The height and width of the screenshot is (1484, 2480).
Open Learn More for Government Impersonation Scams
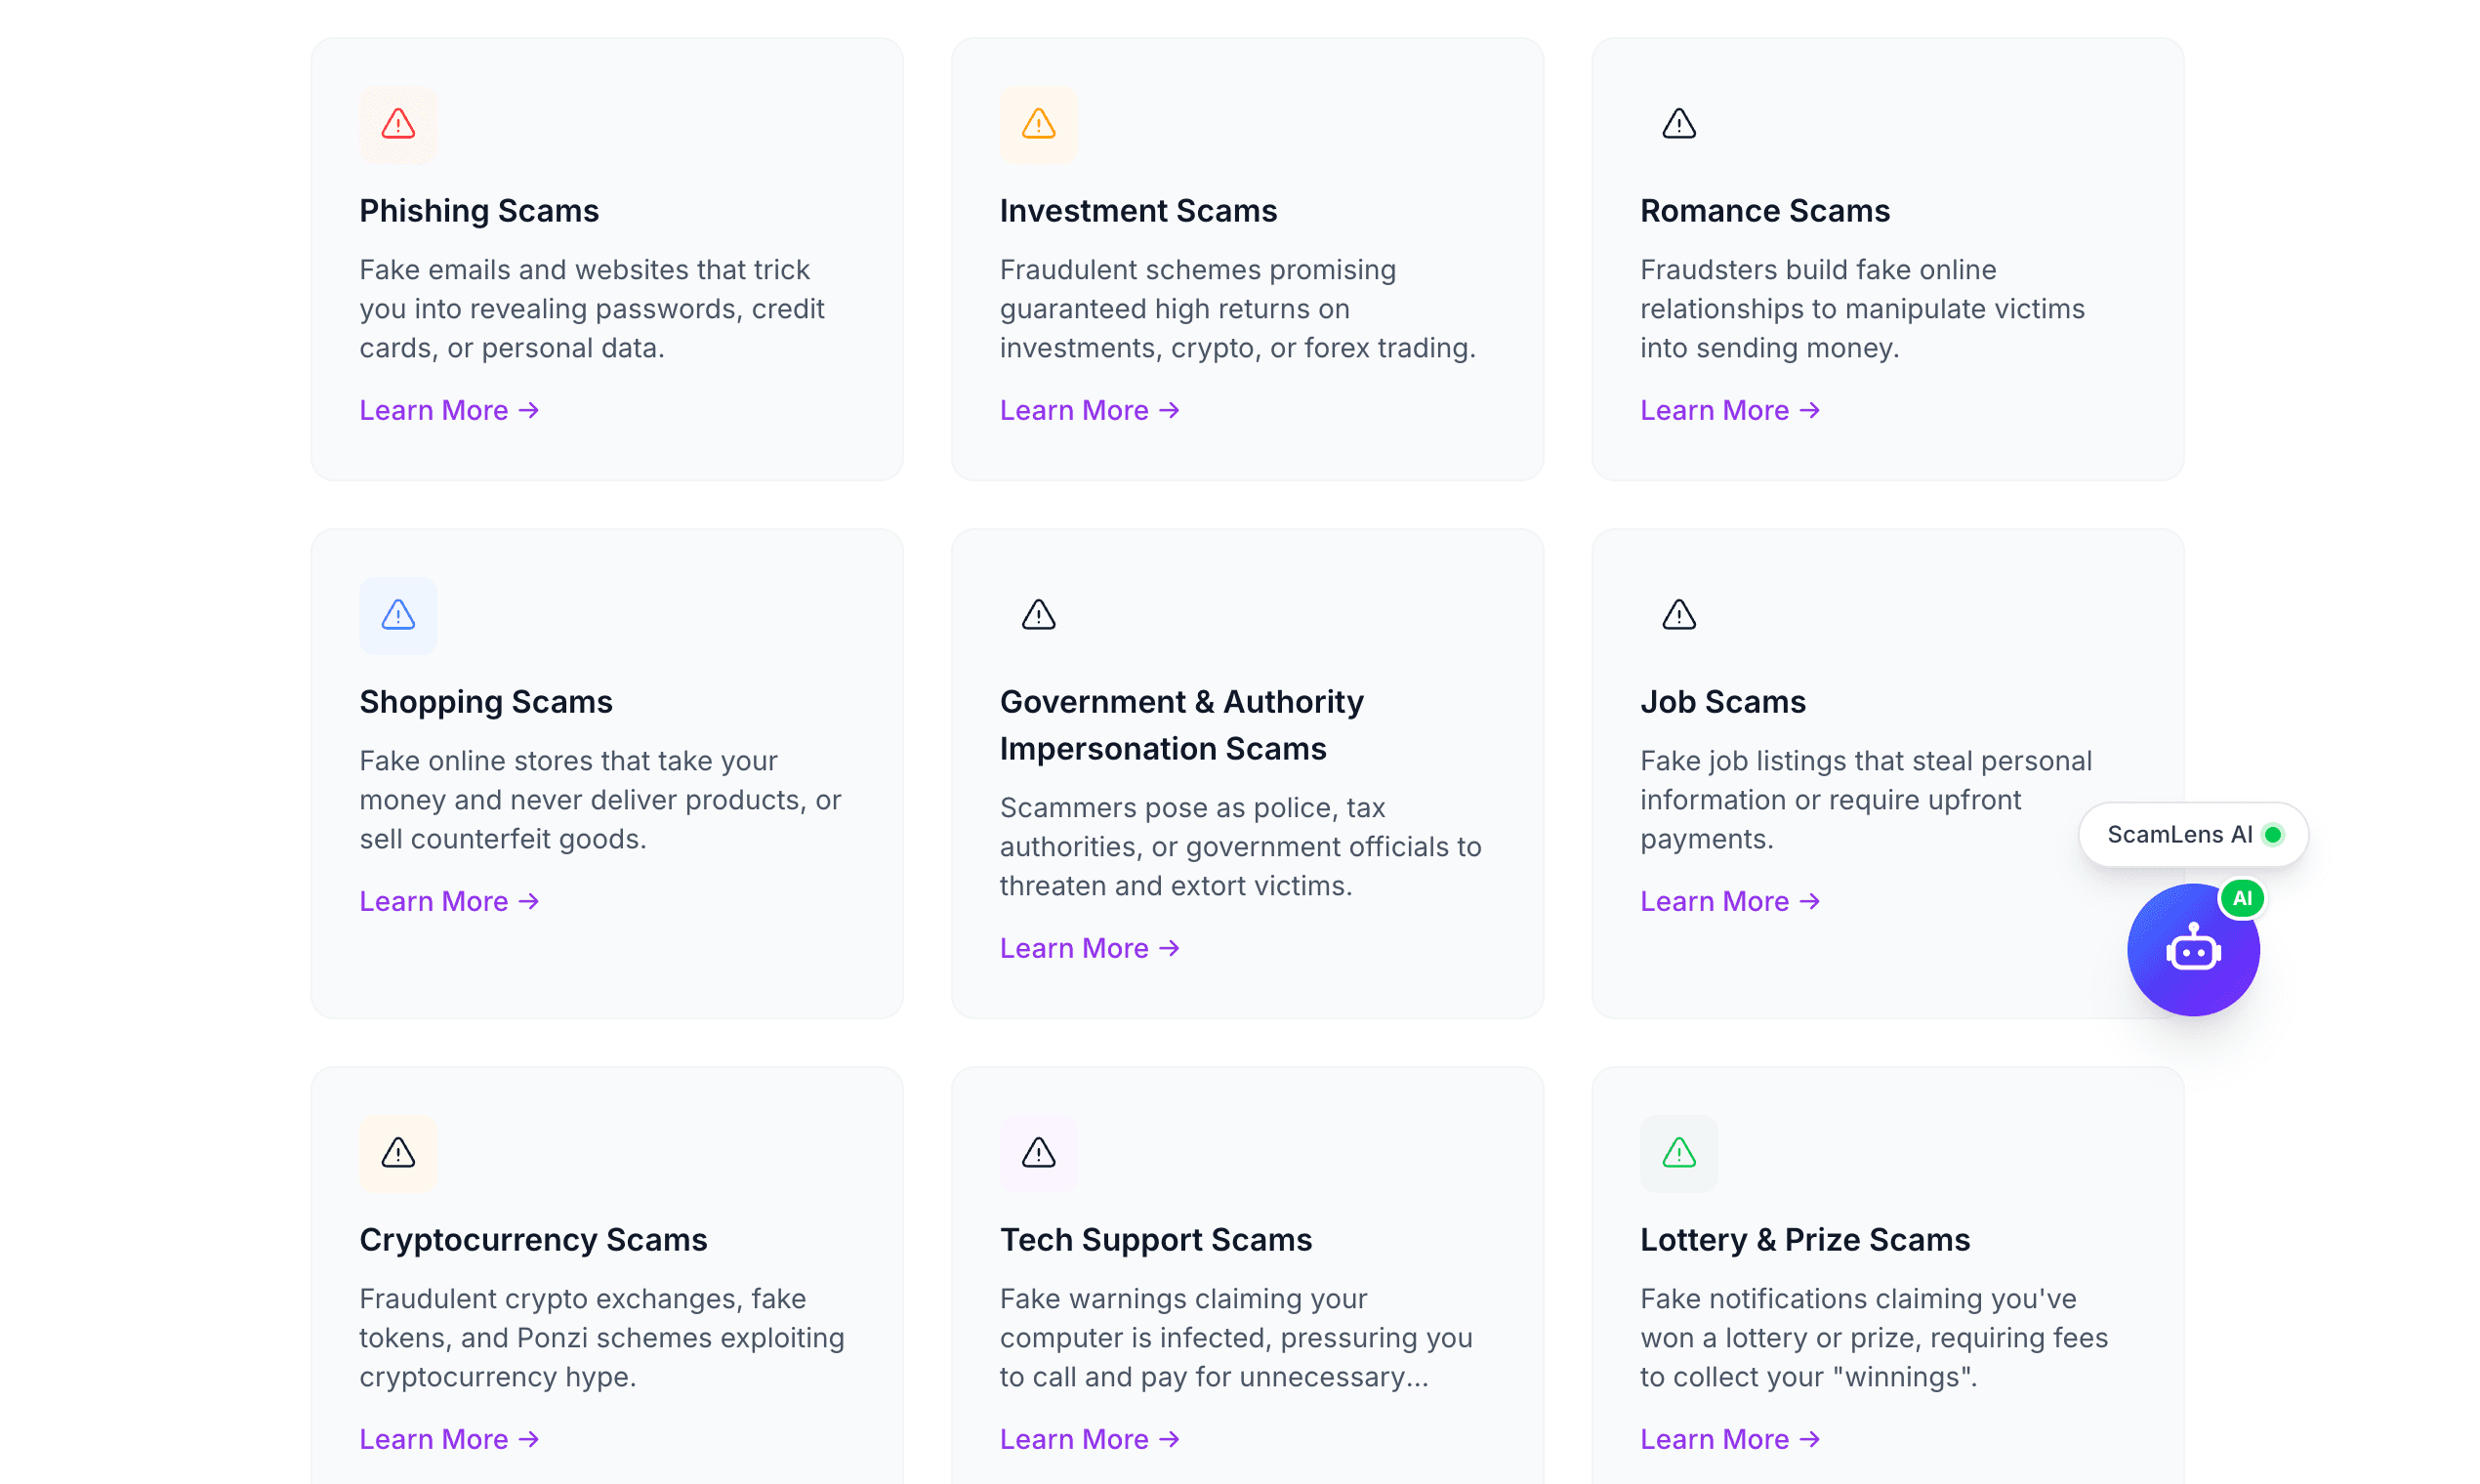click(x=1089, y=948)
